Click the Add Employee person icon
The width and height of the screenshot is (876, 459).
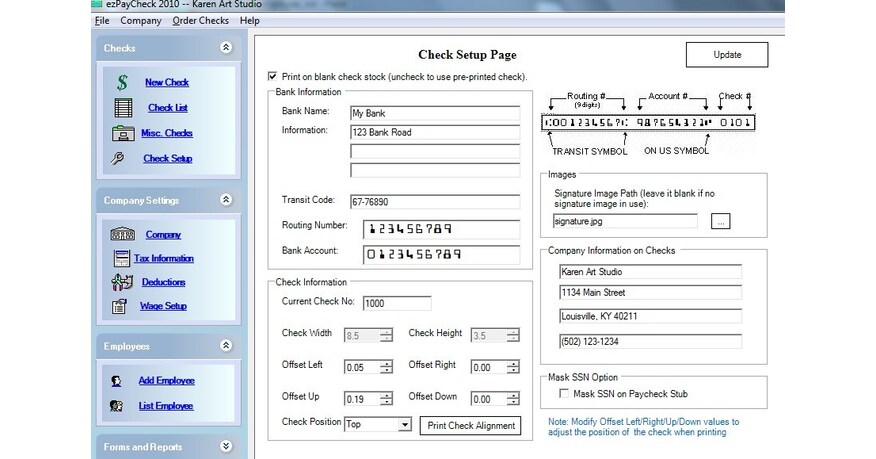116,381
